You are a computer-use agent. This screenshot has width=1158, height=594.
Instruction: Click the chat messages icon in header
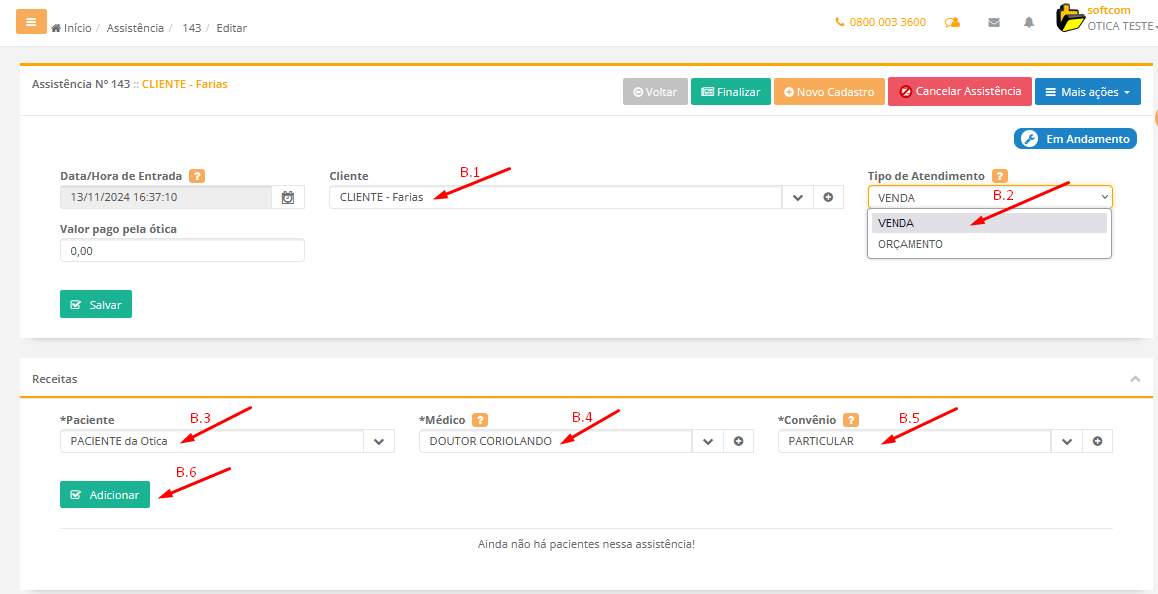tap(952, 22)
